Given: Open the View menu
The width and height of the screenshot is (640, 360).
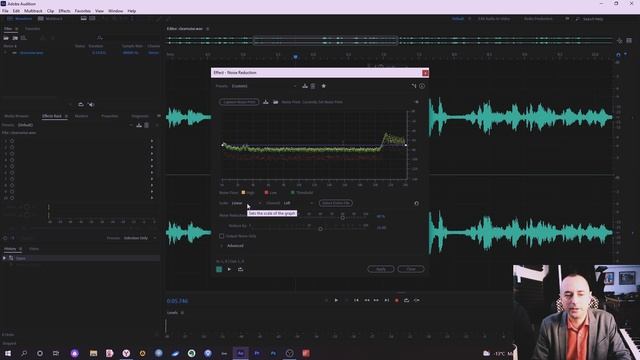Looking at the screenshot, I should pyautogui.click(x=99, y=11).
